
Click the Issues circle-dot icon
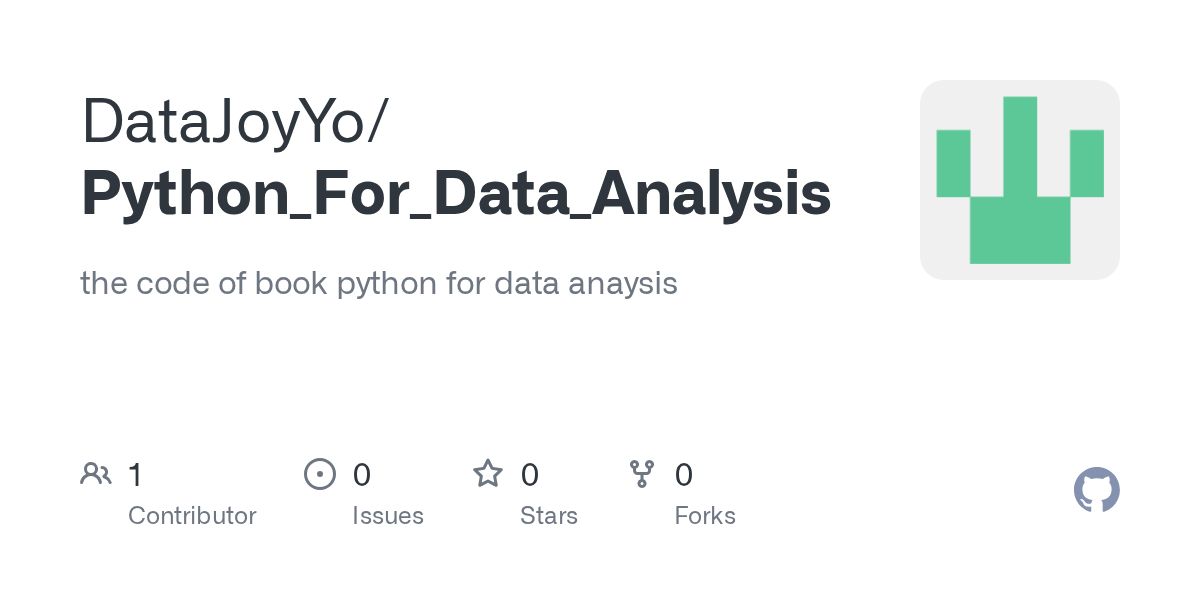point(319,473)
